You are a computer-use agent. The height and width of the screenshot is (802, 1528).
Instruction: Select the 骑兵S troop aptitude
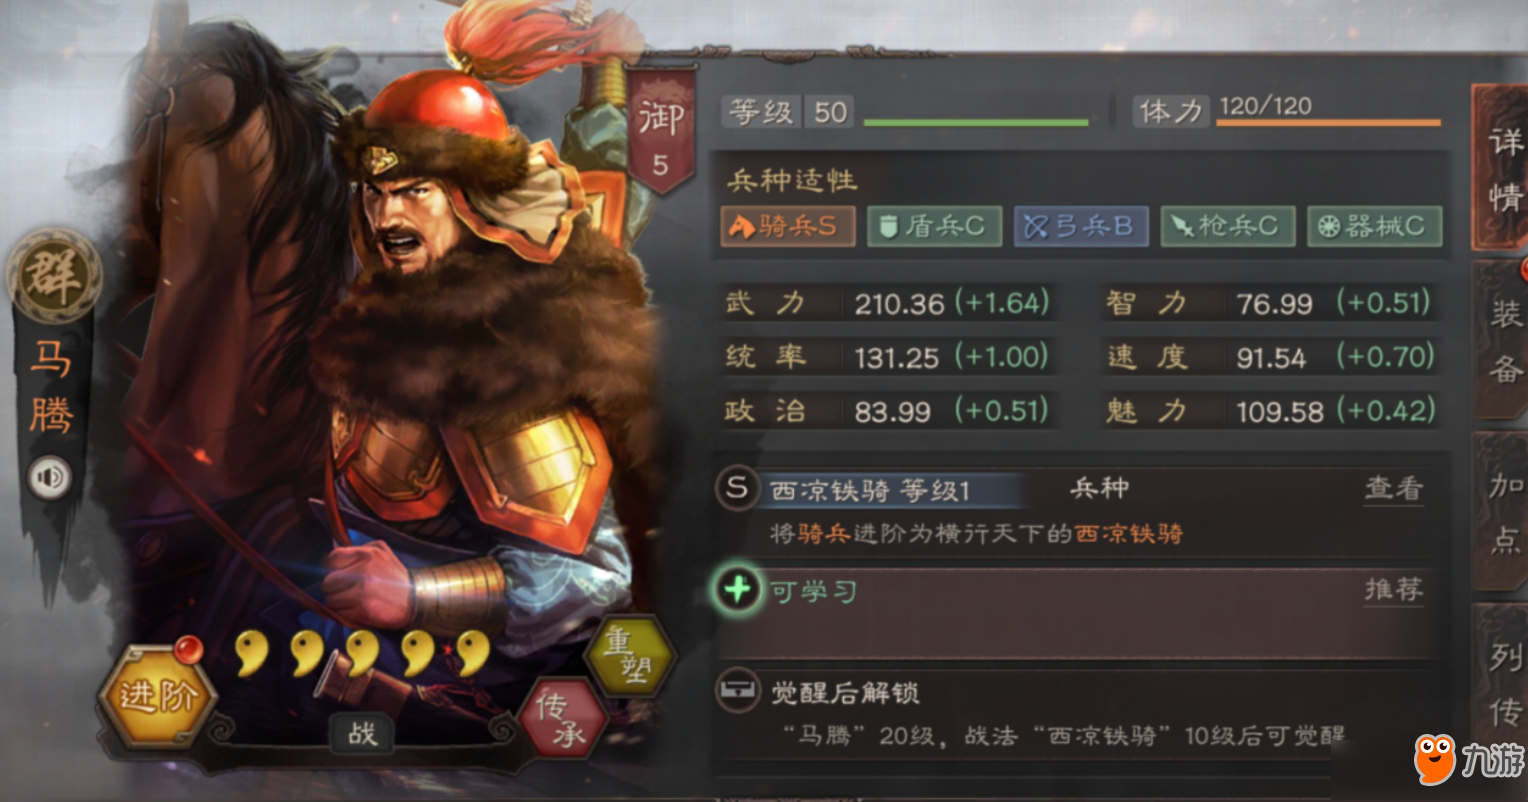(787, 226)
